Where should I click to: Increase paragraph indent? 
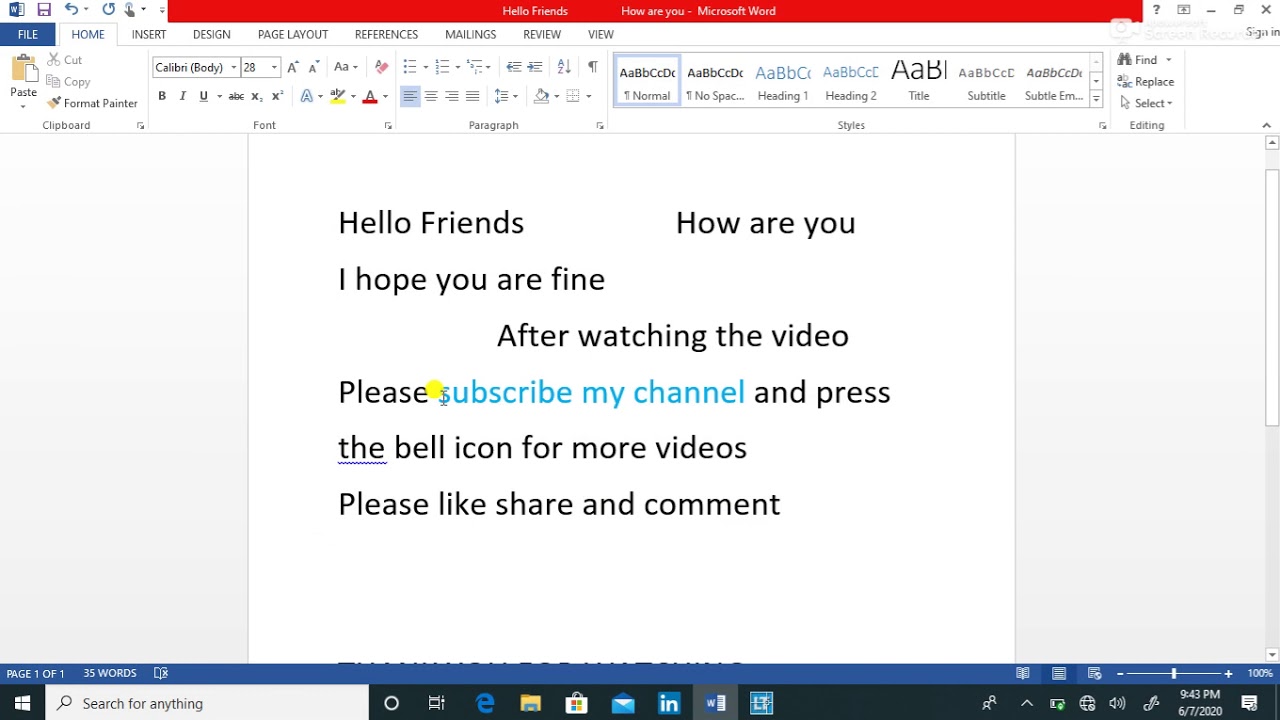click(535, 67)
